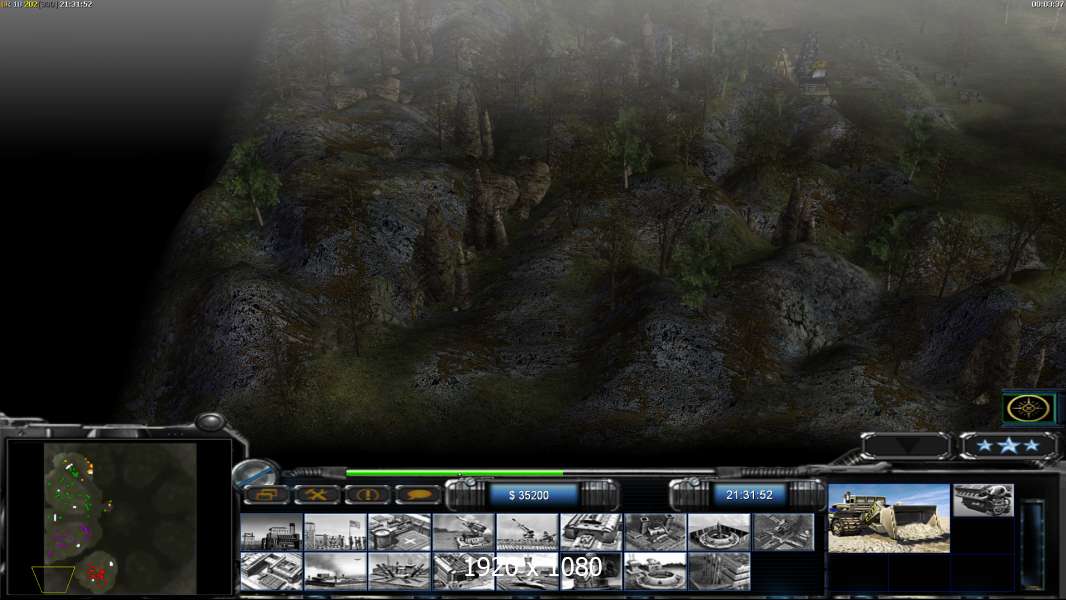1066x600 pixels.
Task: Click the green experience progress bar
Action: [454, 473]
